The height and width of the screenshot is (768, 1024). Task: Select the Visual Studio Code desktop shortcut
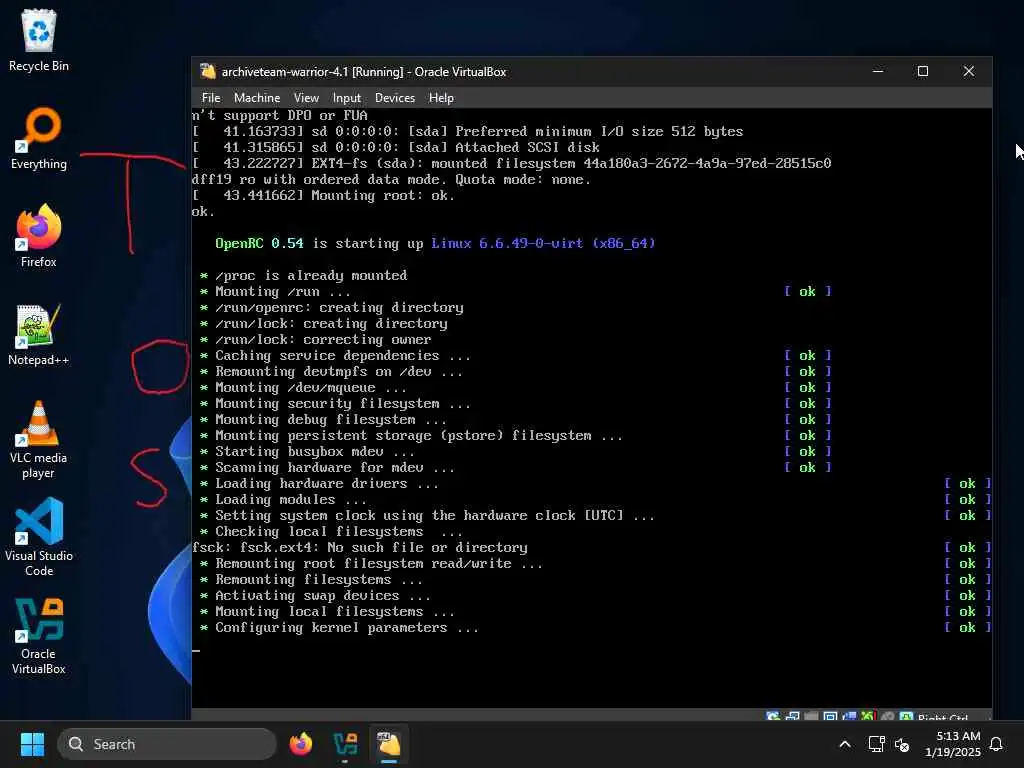39,537
